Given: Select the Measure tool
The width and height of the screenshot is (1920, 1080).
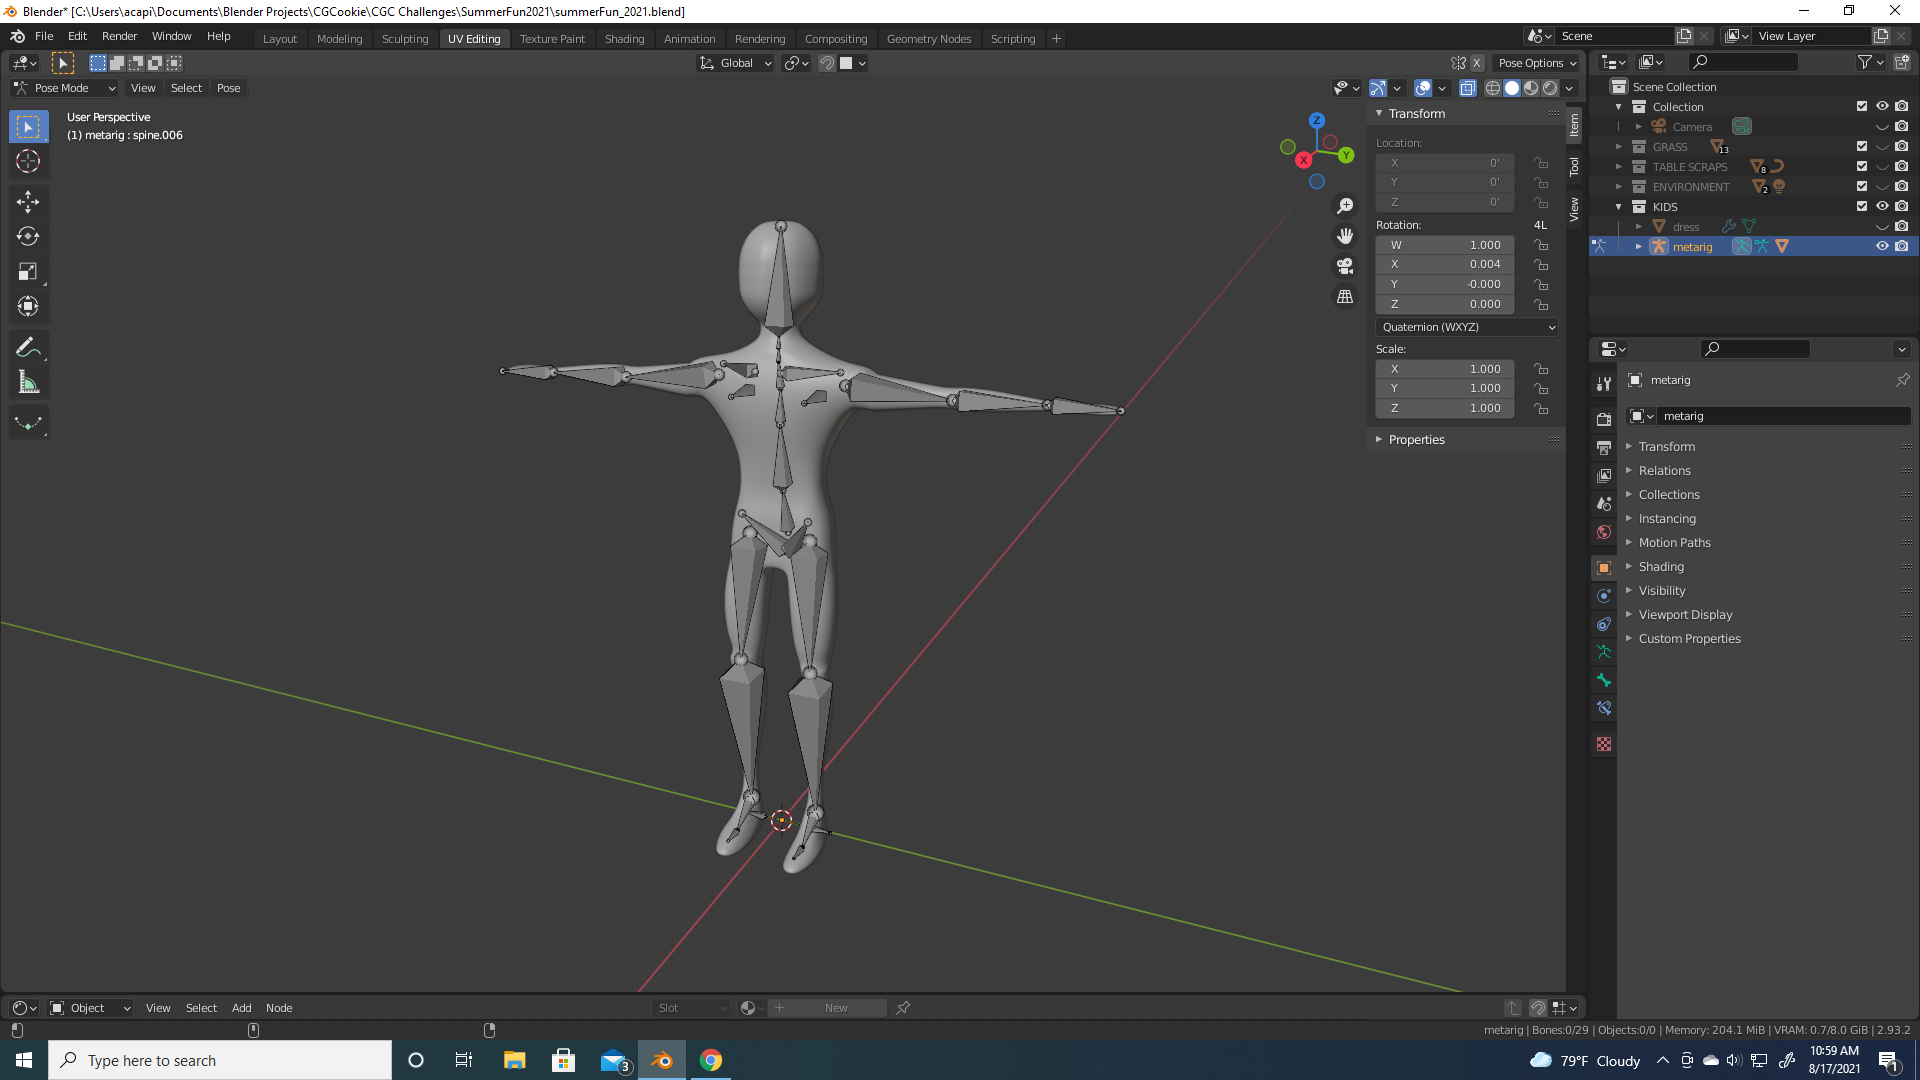Looking at the screenshot, I should [x=28, y=382].
